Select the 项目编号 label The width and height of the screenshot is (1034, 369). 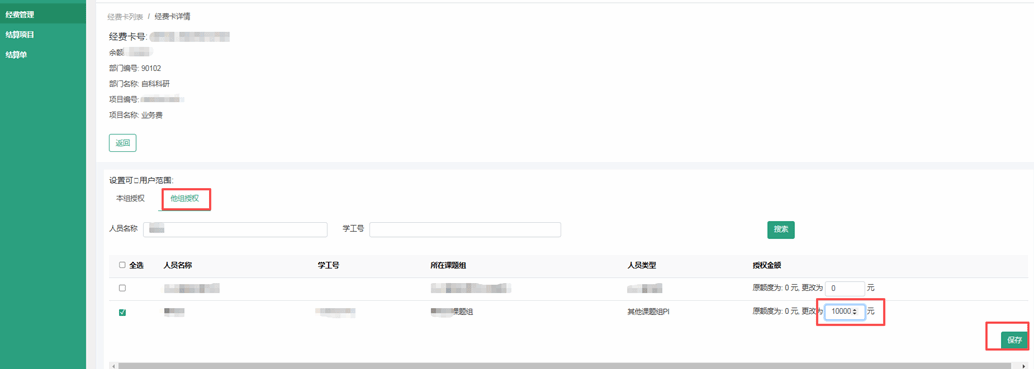point(124,99)
